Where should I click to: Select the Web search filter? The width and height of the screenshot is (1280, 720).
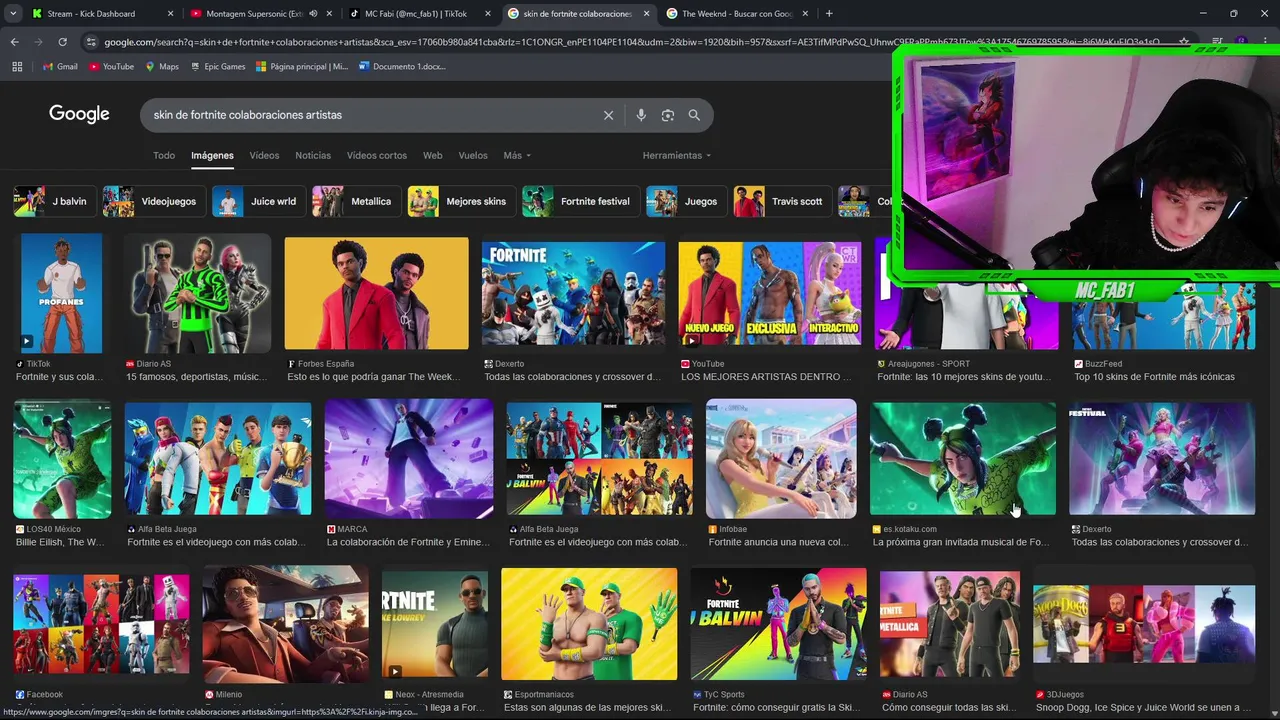(432, 155)
